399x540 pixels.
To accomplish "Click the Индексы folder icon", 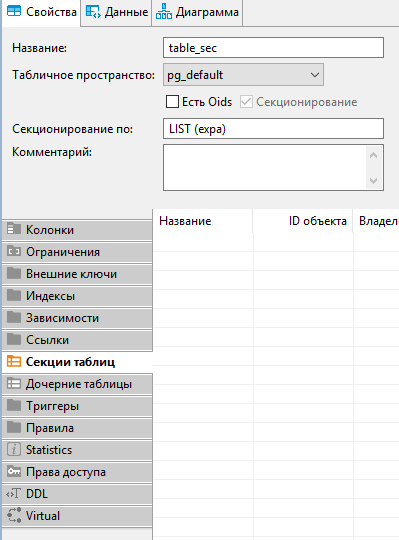I will 14,295.
